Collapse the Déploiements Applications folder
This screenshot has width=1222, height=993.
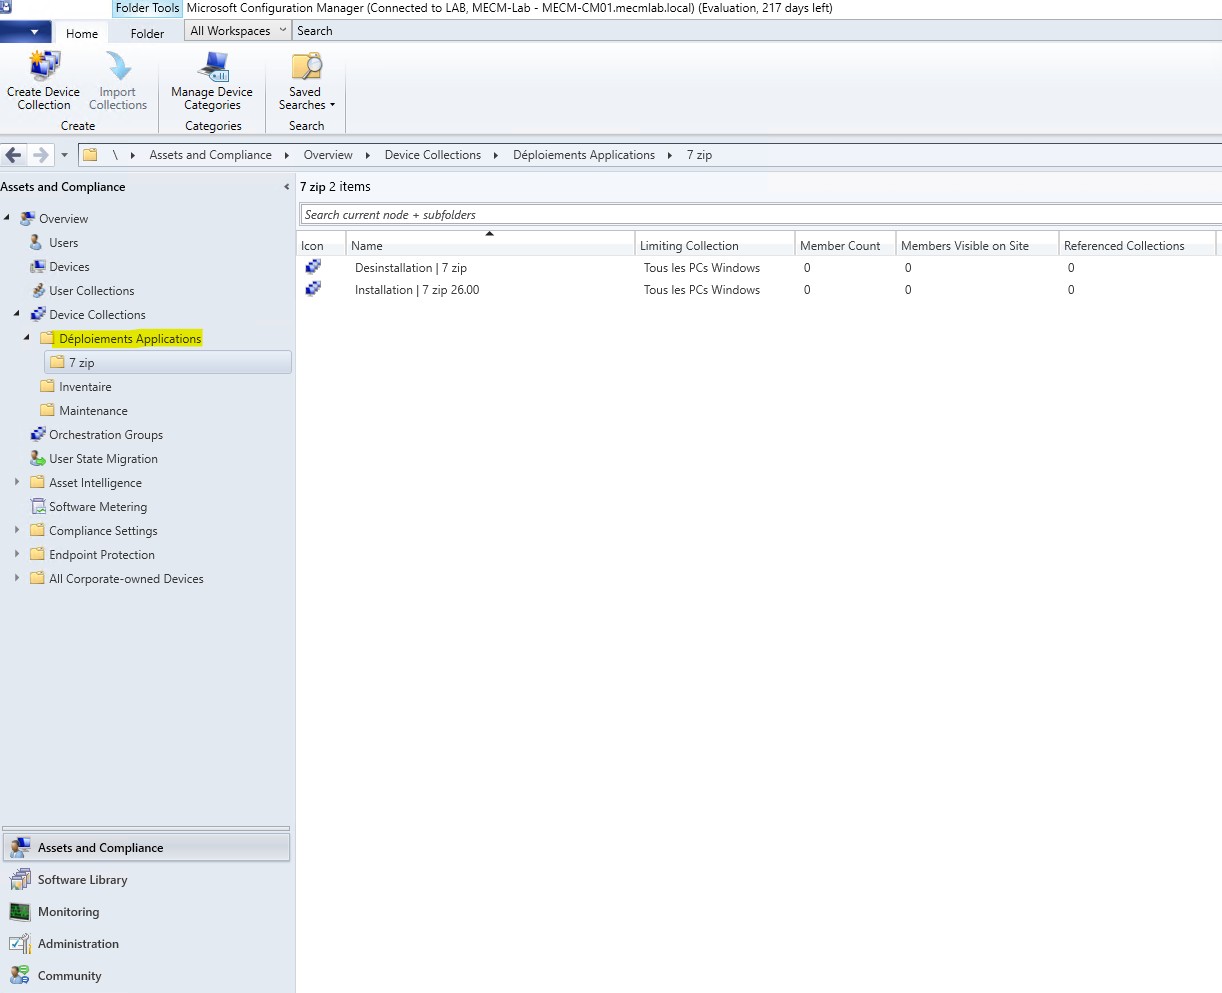(27, 338)
